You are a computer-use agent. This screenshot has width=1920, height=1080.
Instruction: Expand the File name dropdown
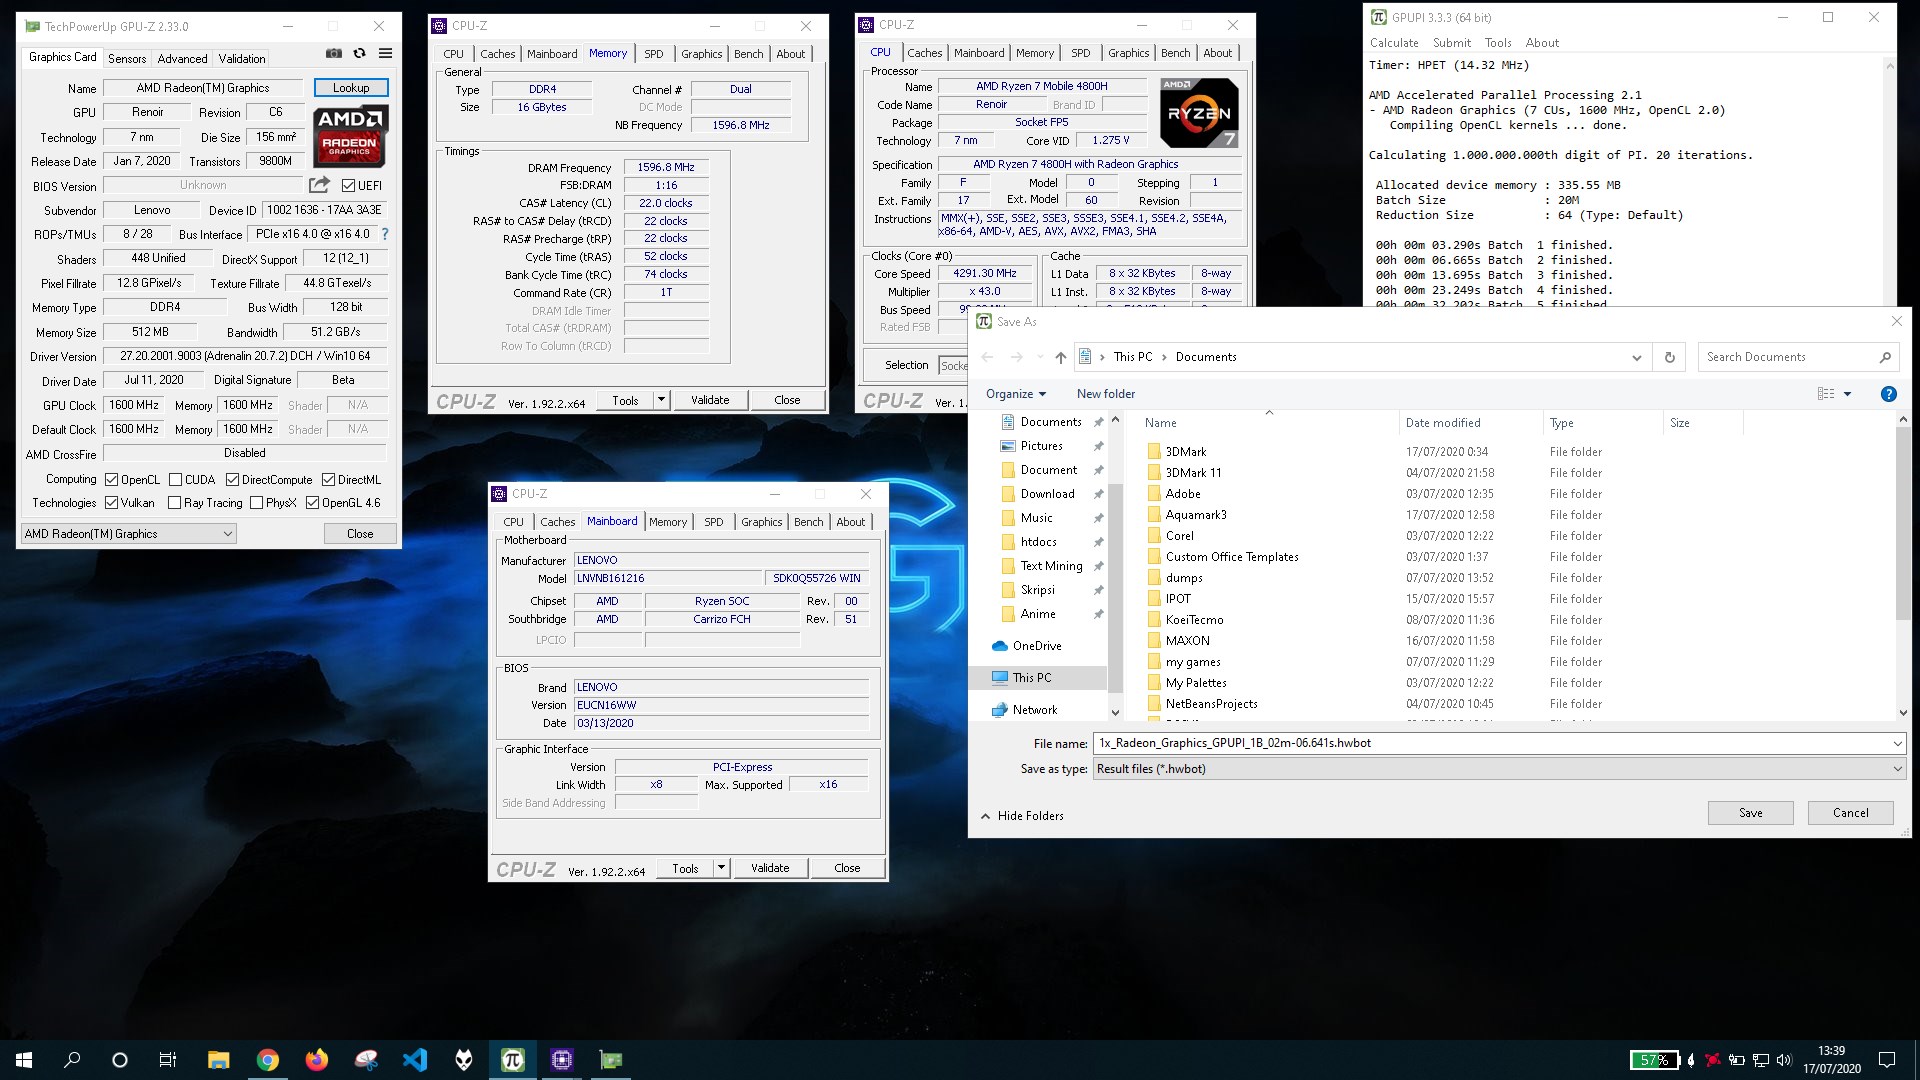click(x=1896, y=743)
